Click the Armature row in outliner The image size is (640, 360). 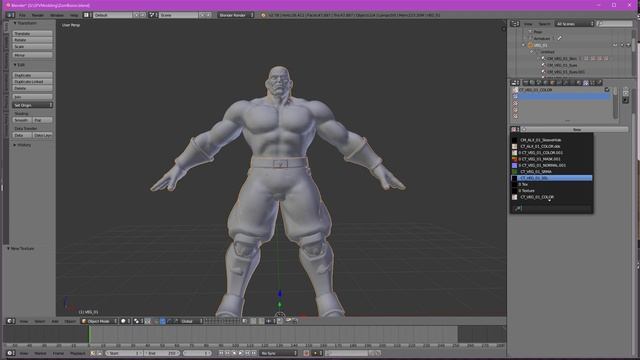542,38
